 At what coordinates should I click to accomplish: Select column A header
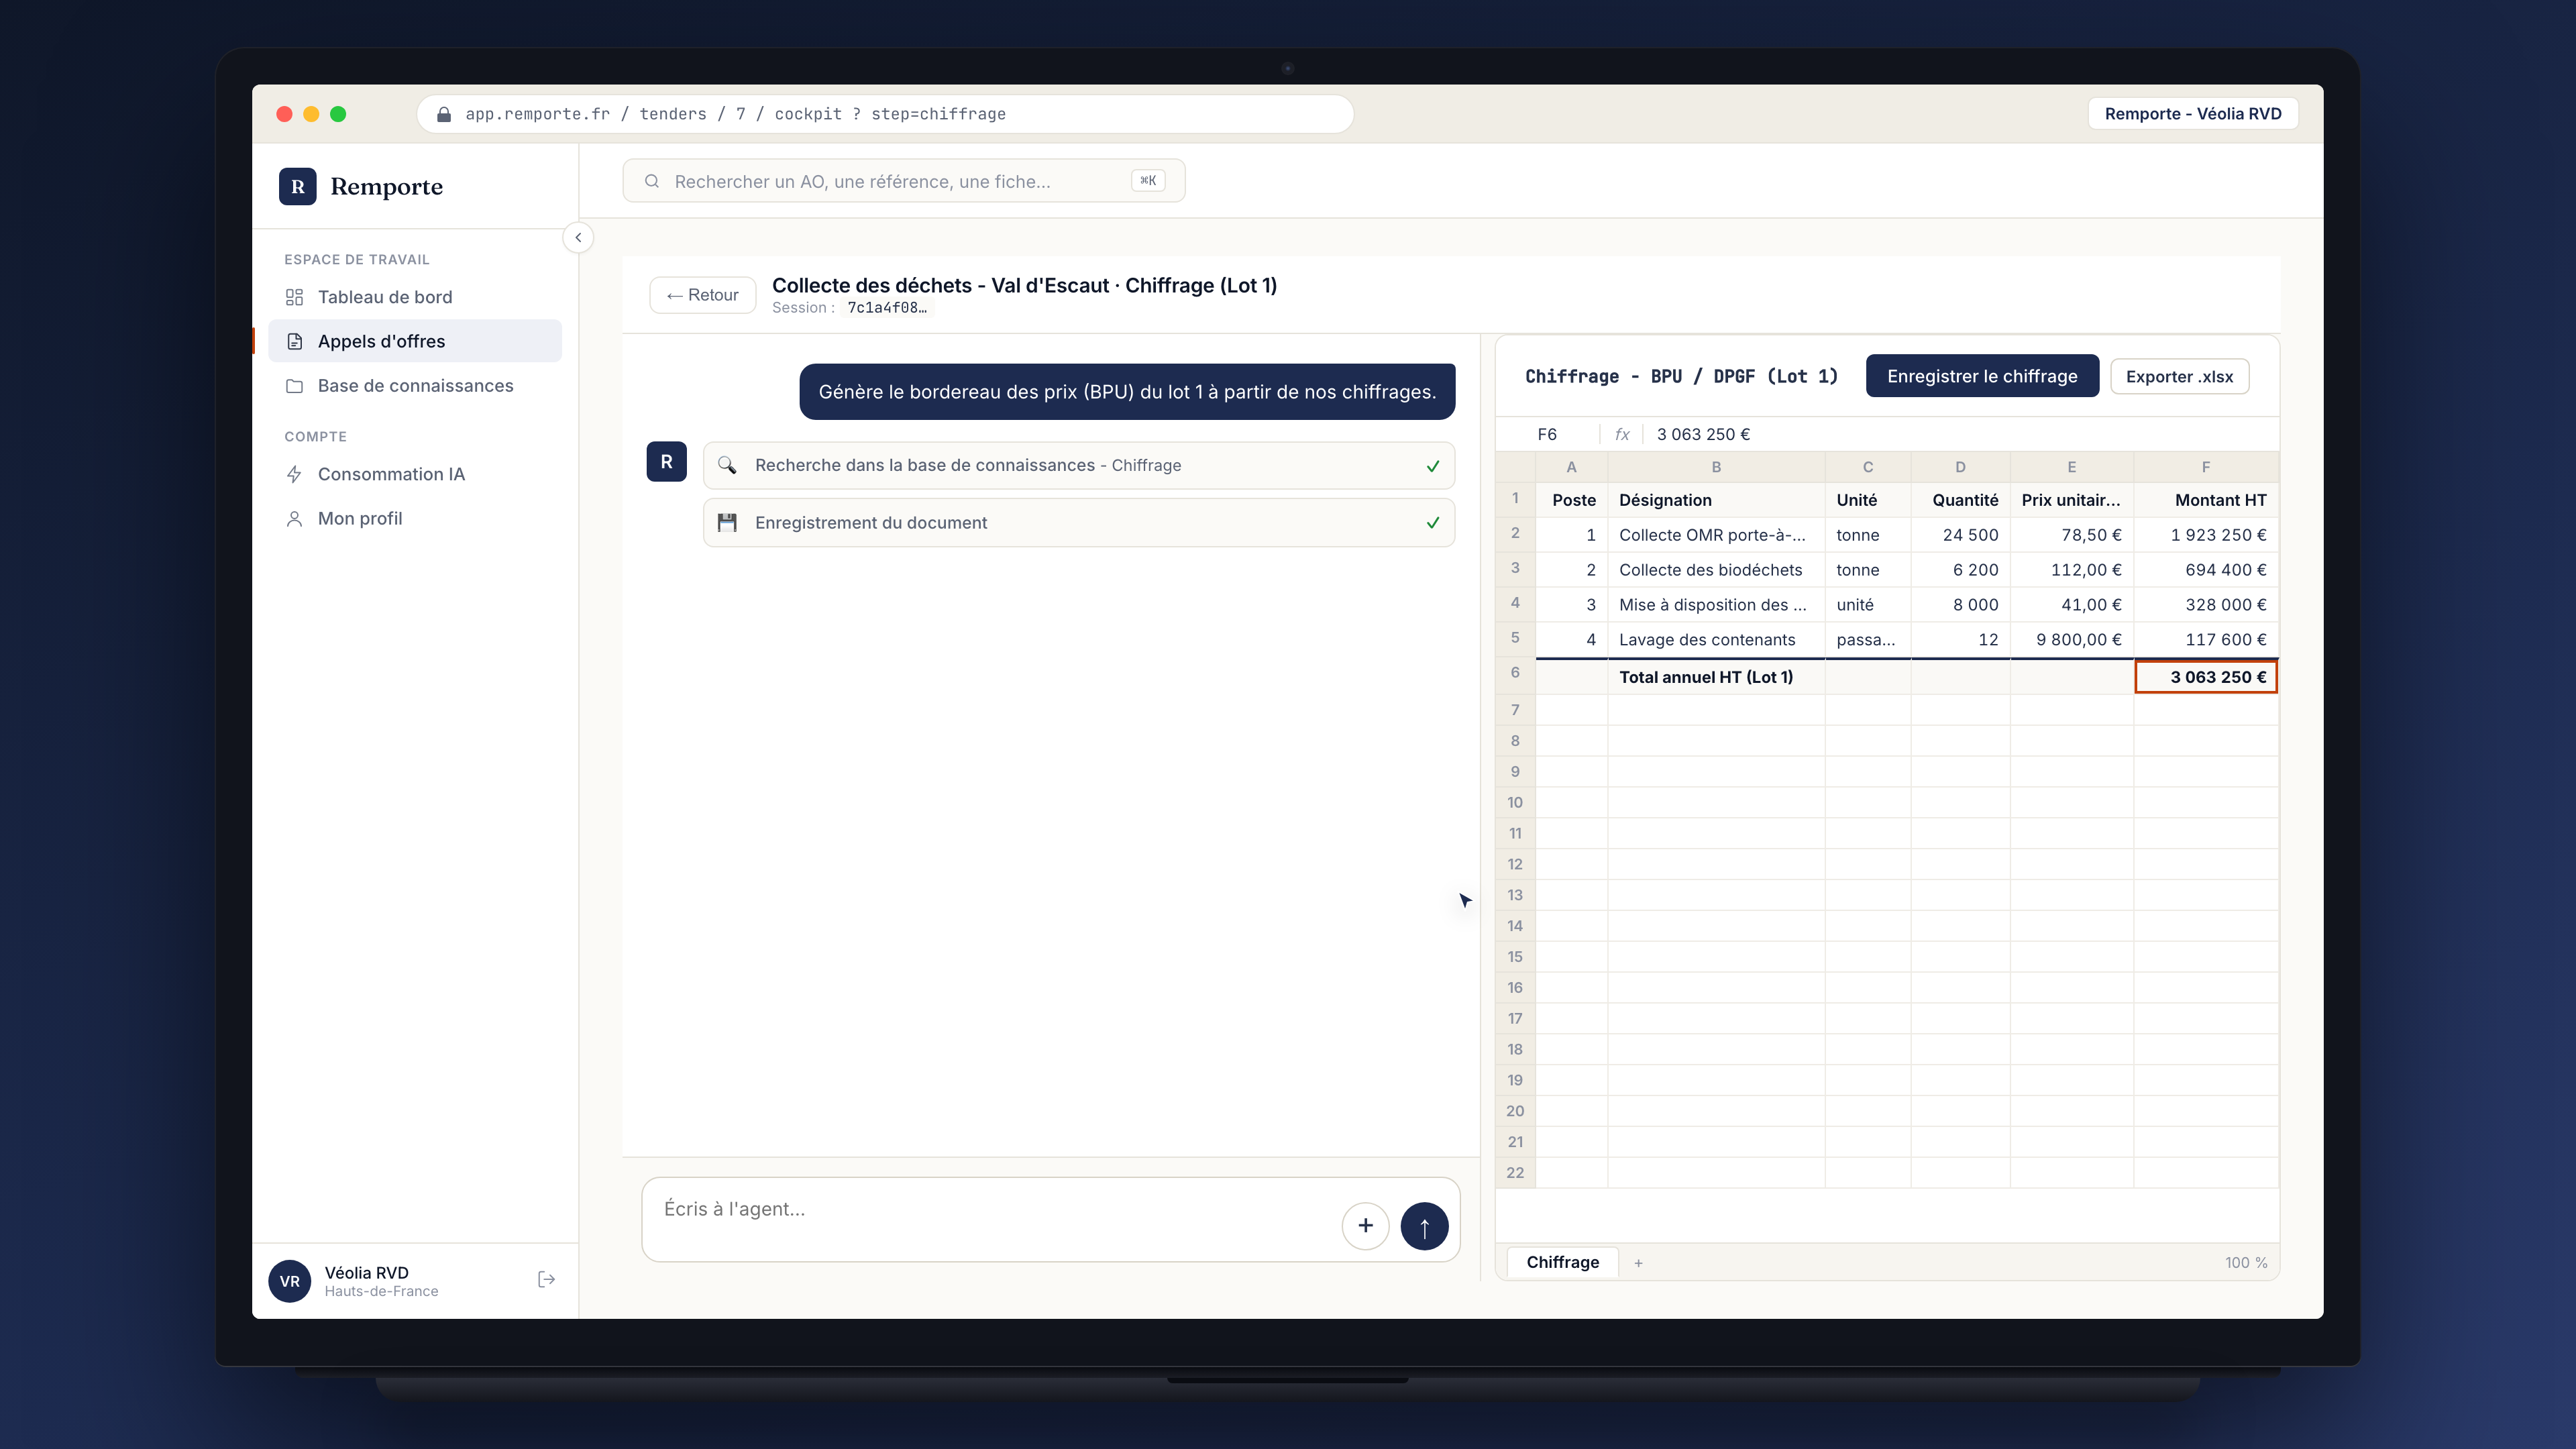(x=1571, y=467)
